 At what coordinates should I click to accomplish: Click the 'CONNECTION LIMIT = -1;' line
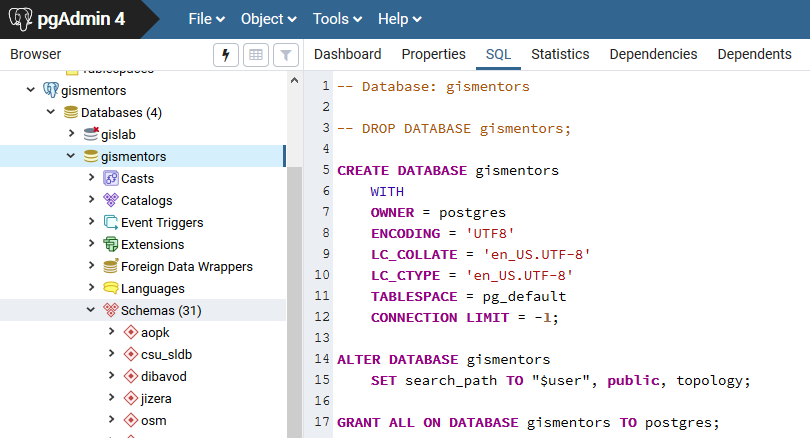[x=464, y=318]
